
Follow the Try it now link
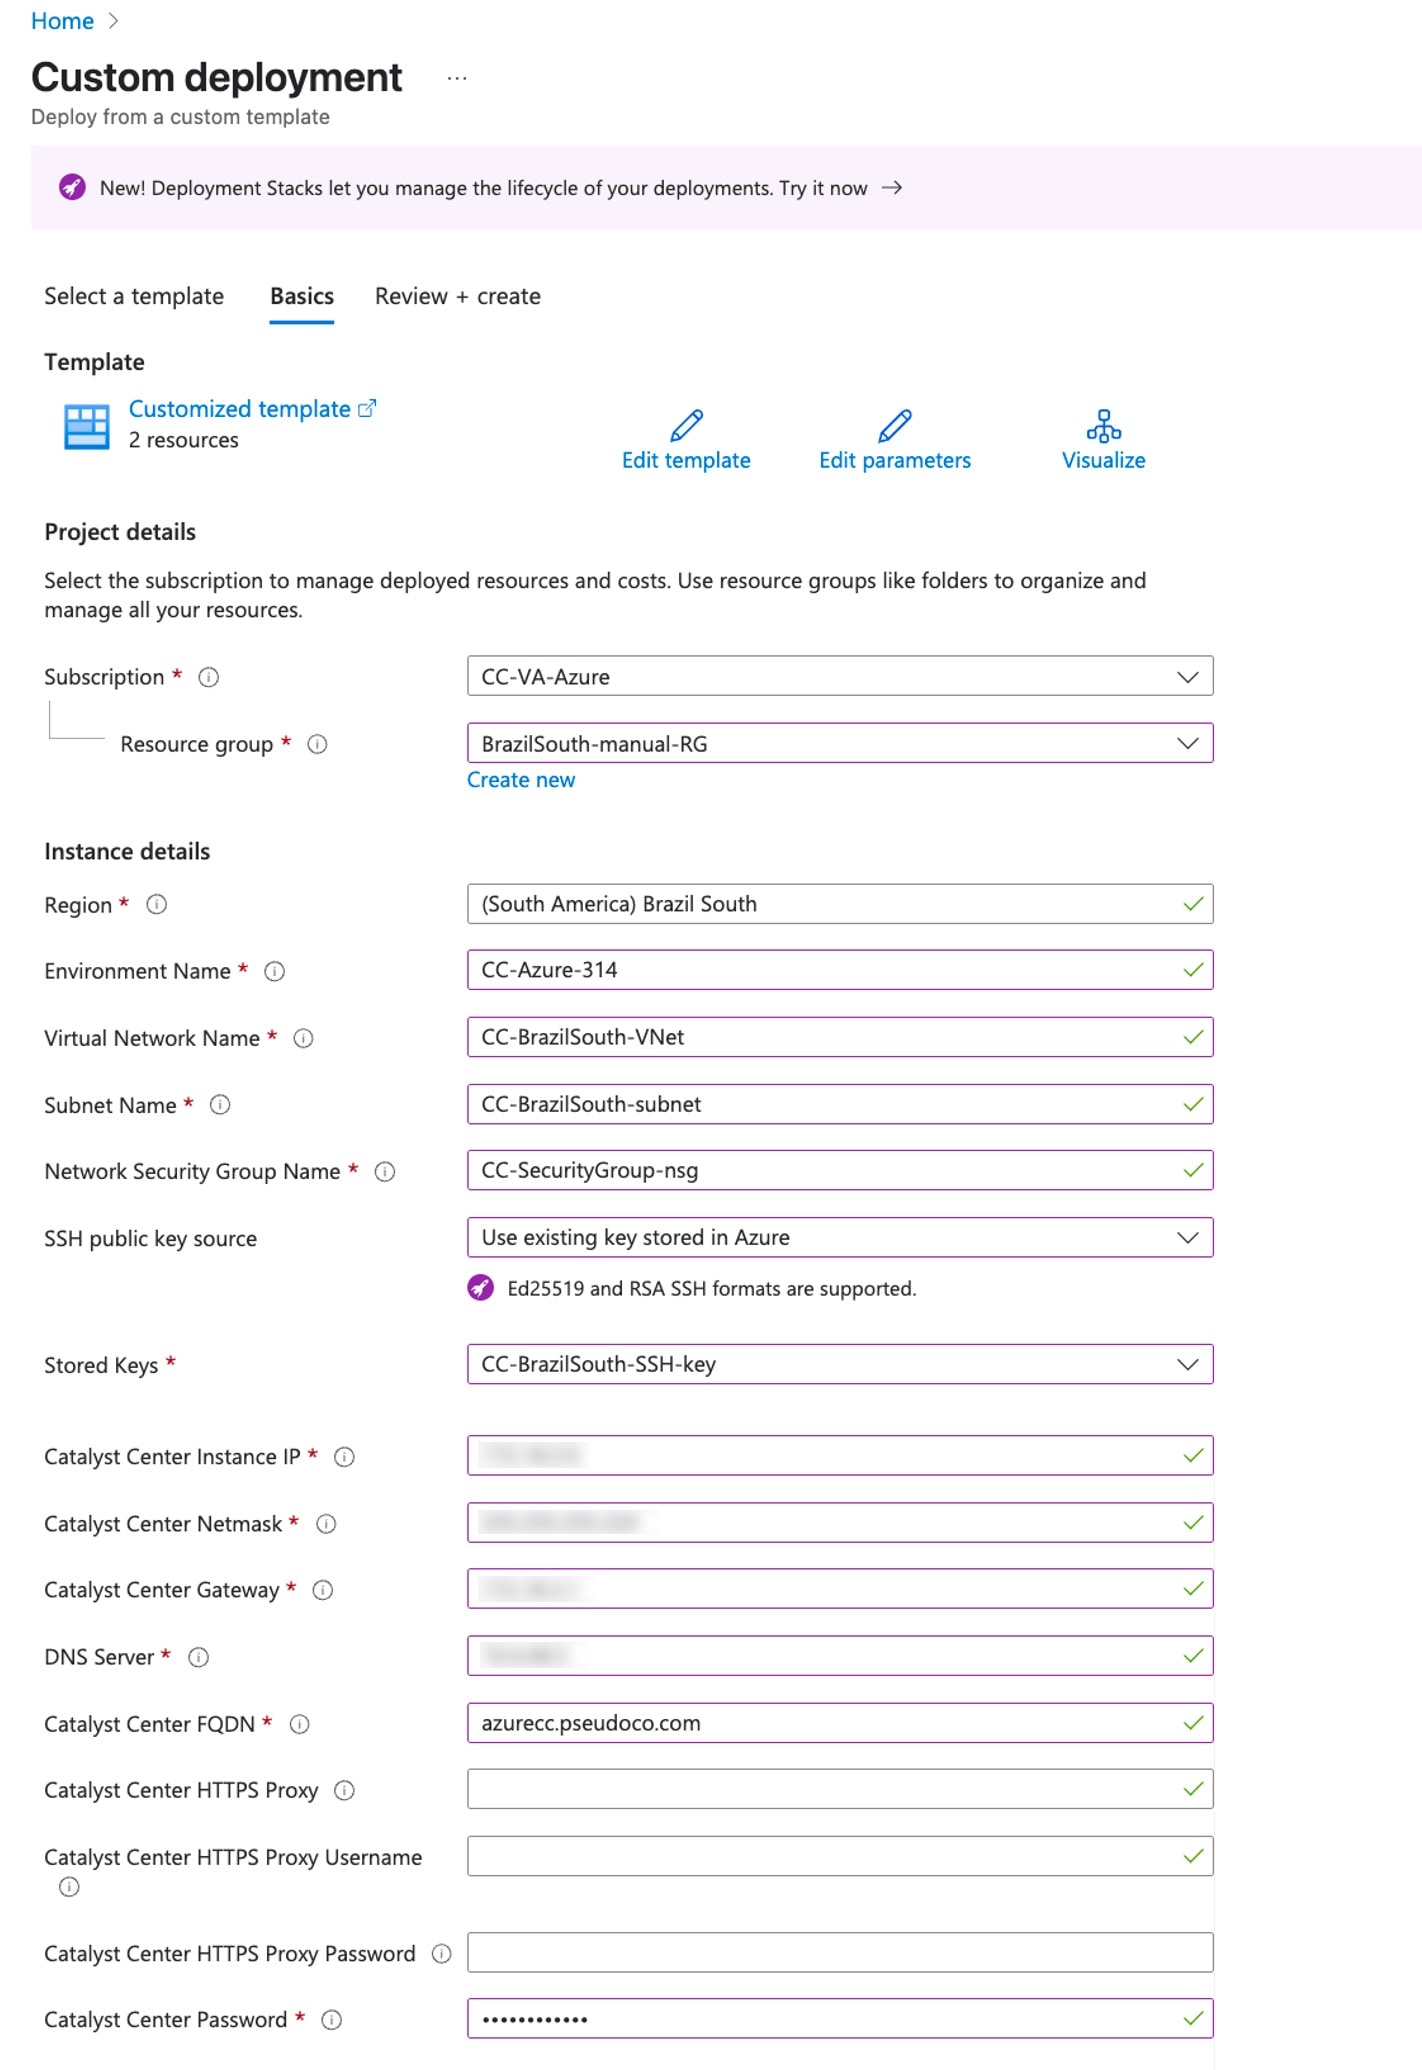click(x=824, y=188)
